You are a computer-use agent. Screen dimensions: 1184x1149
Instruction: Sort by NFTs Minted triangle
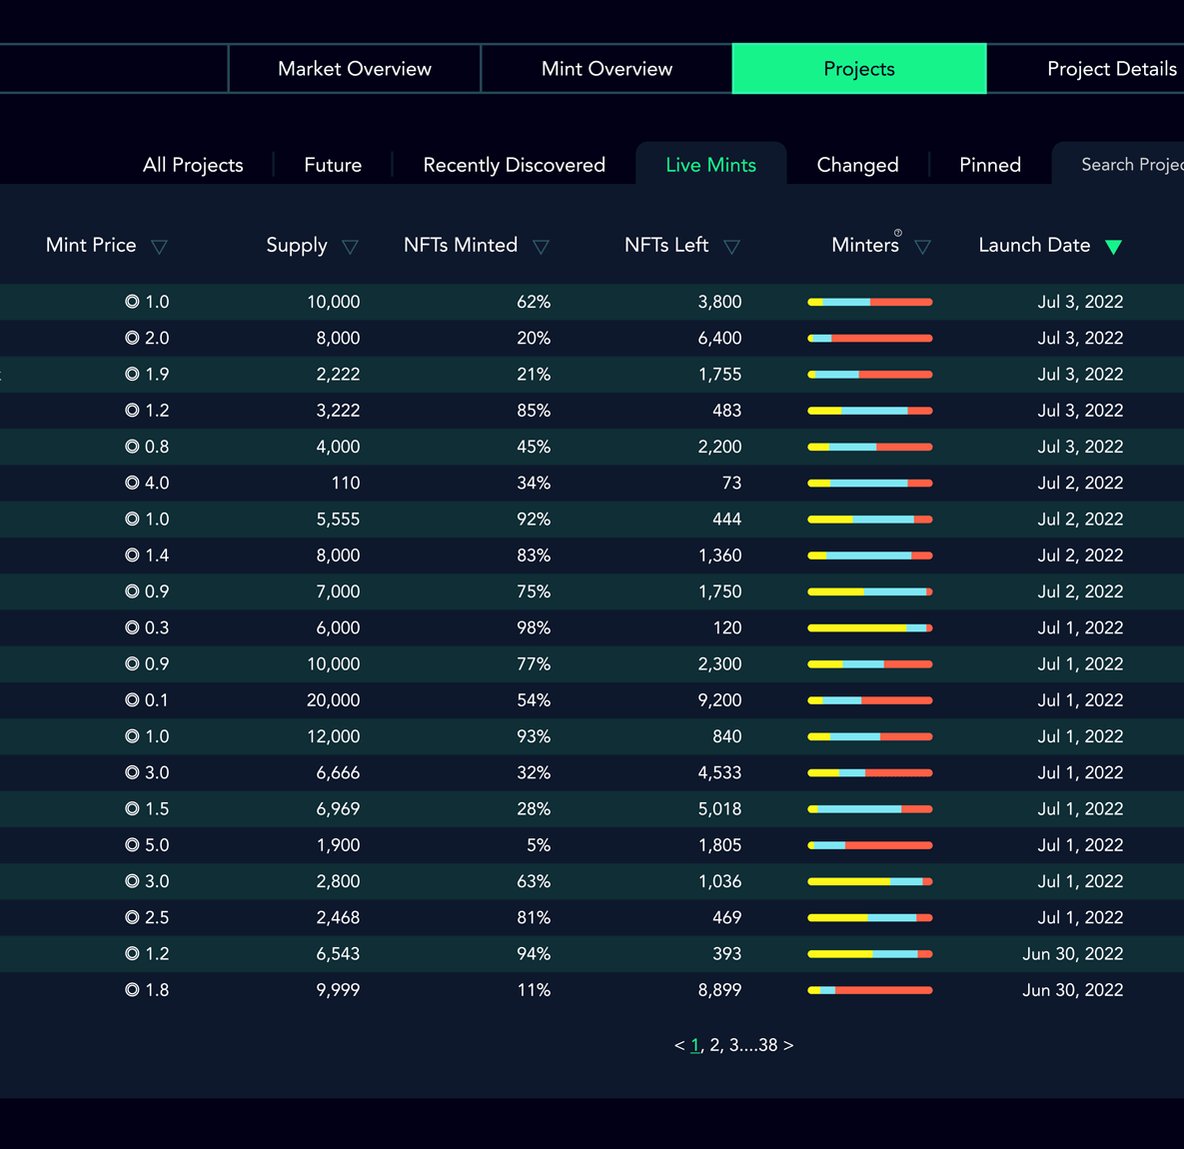(541, 247)
